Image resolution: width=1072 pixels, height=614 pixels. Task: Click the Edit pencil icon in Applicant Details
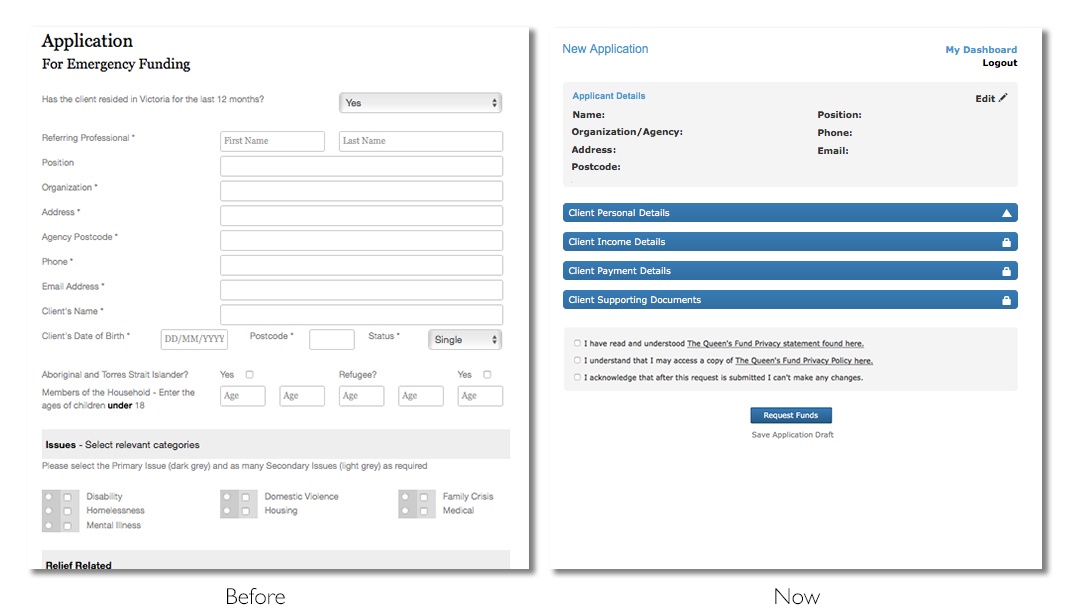point(1003,98)
